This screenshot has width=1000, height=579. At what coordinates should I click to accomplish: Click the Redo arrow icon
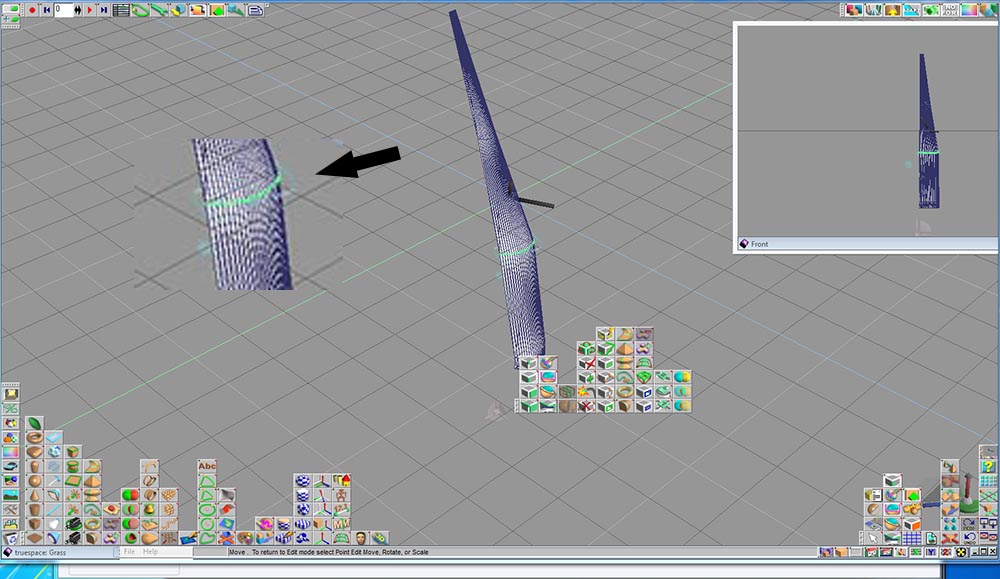coord(970,524)
